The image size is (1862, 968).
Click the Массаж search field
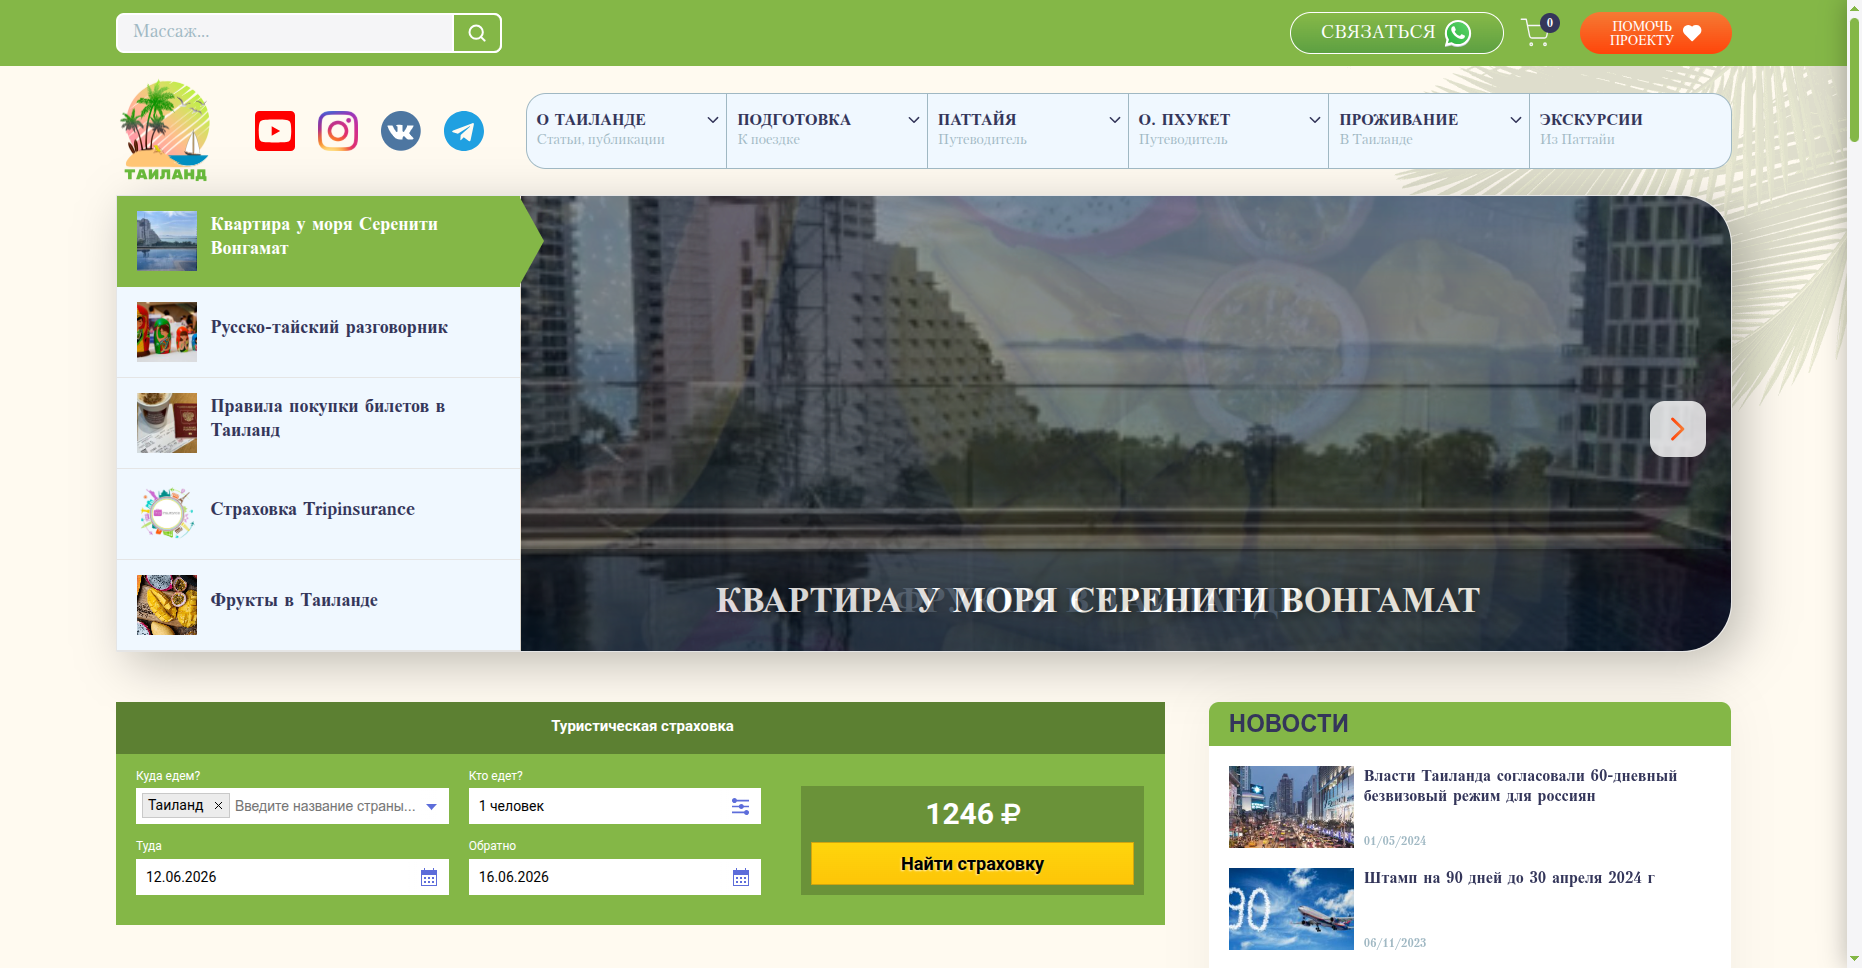(x=285, y=33)
